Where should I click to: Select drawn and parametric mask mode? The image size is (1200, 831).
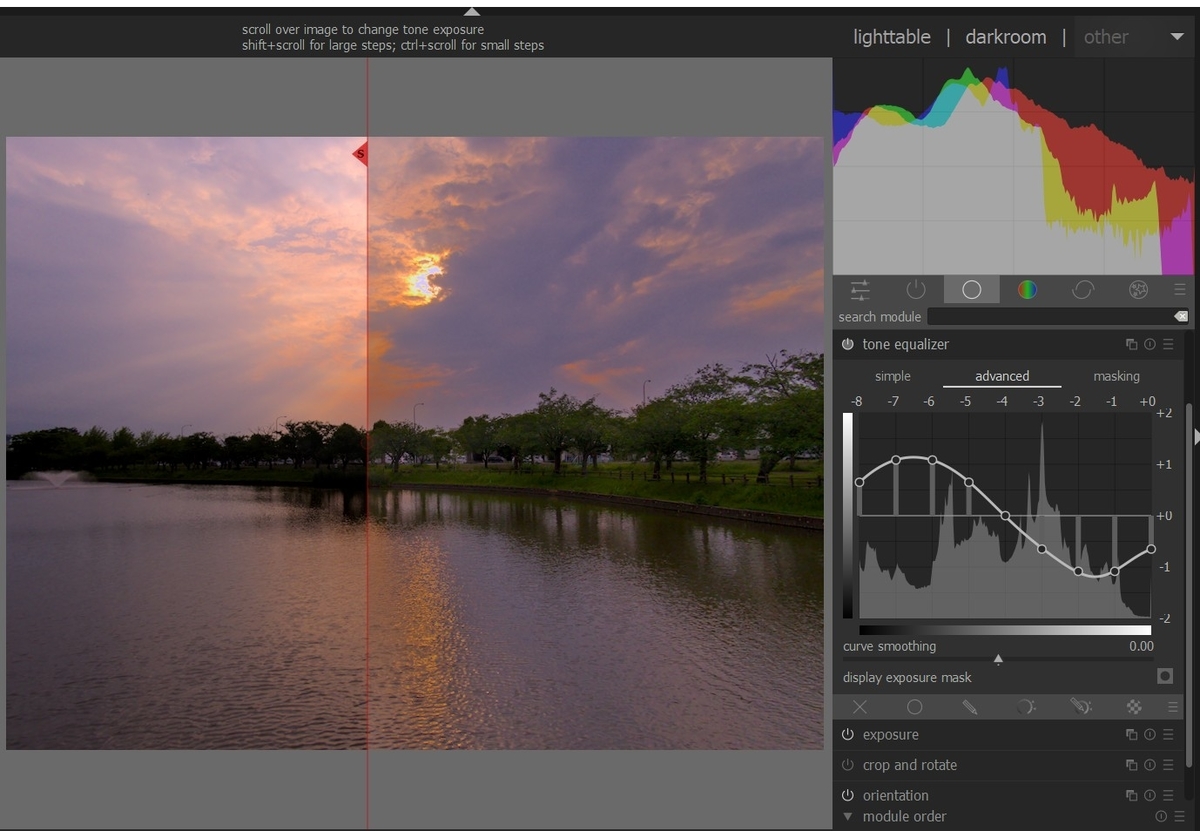click(1080, 707)
